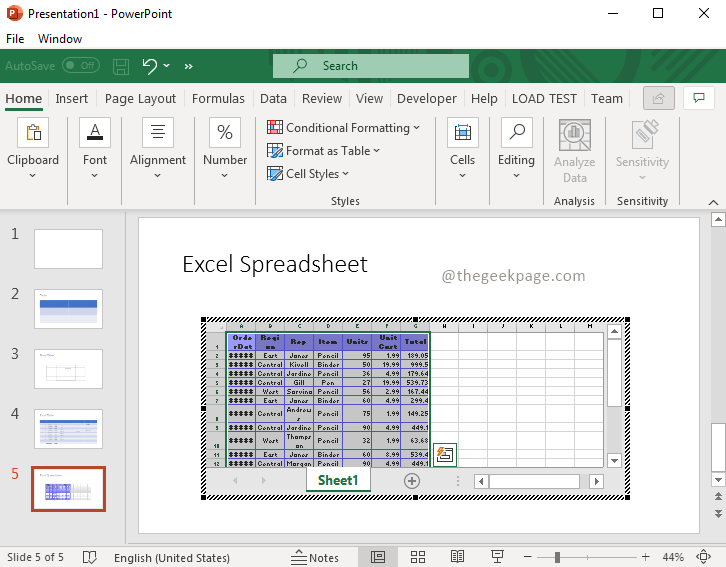Switch to Reading View in status bar
Screen dimensions: 726x567
(457, 557)
